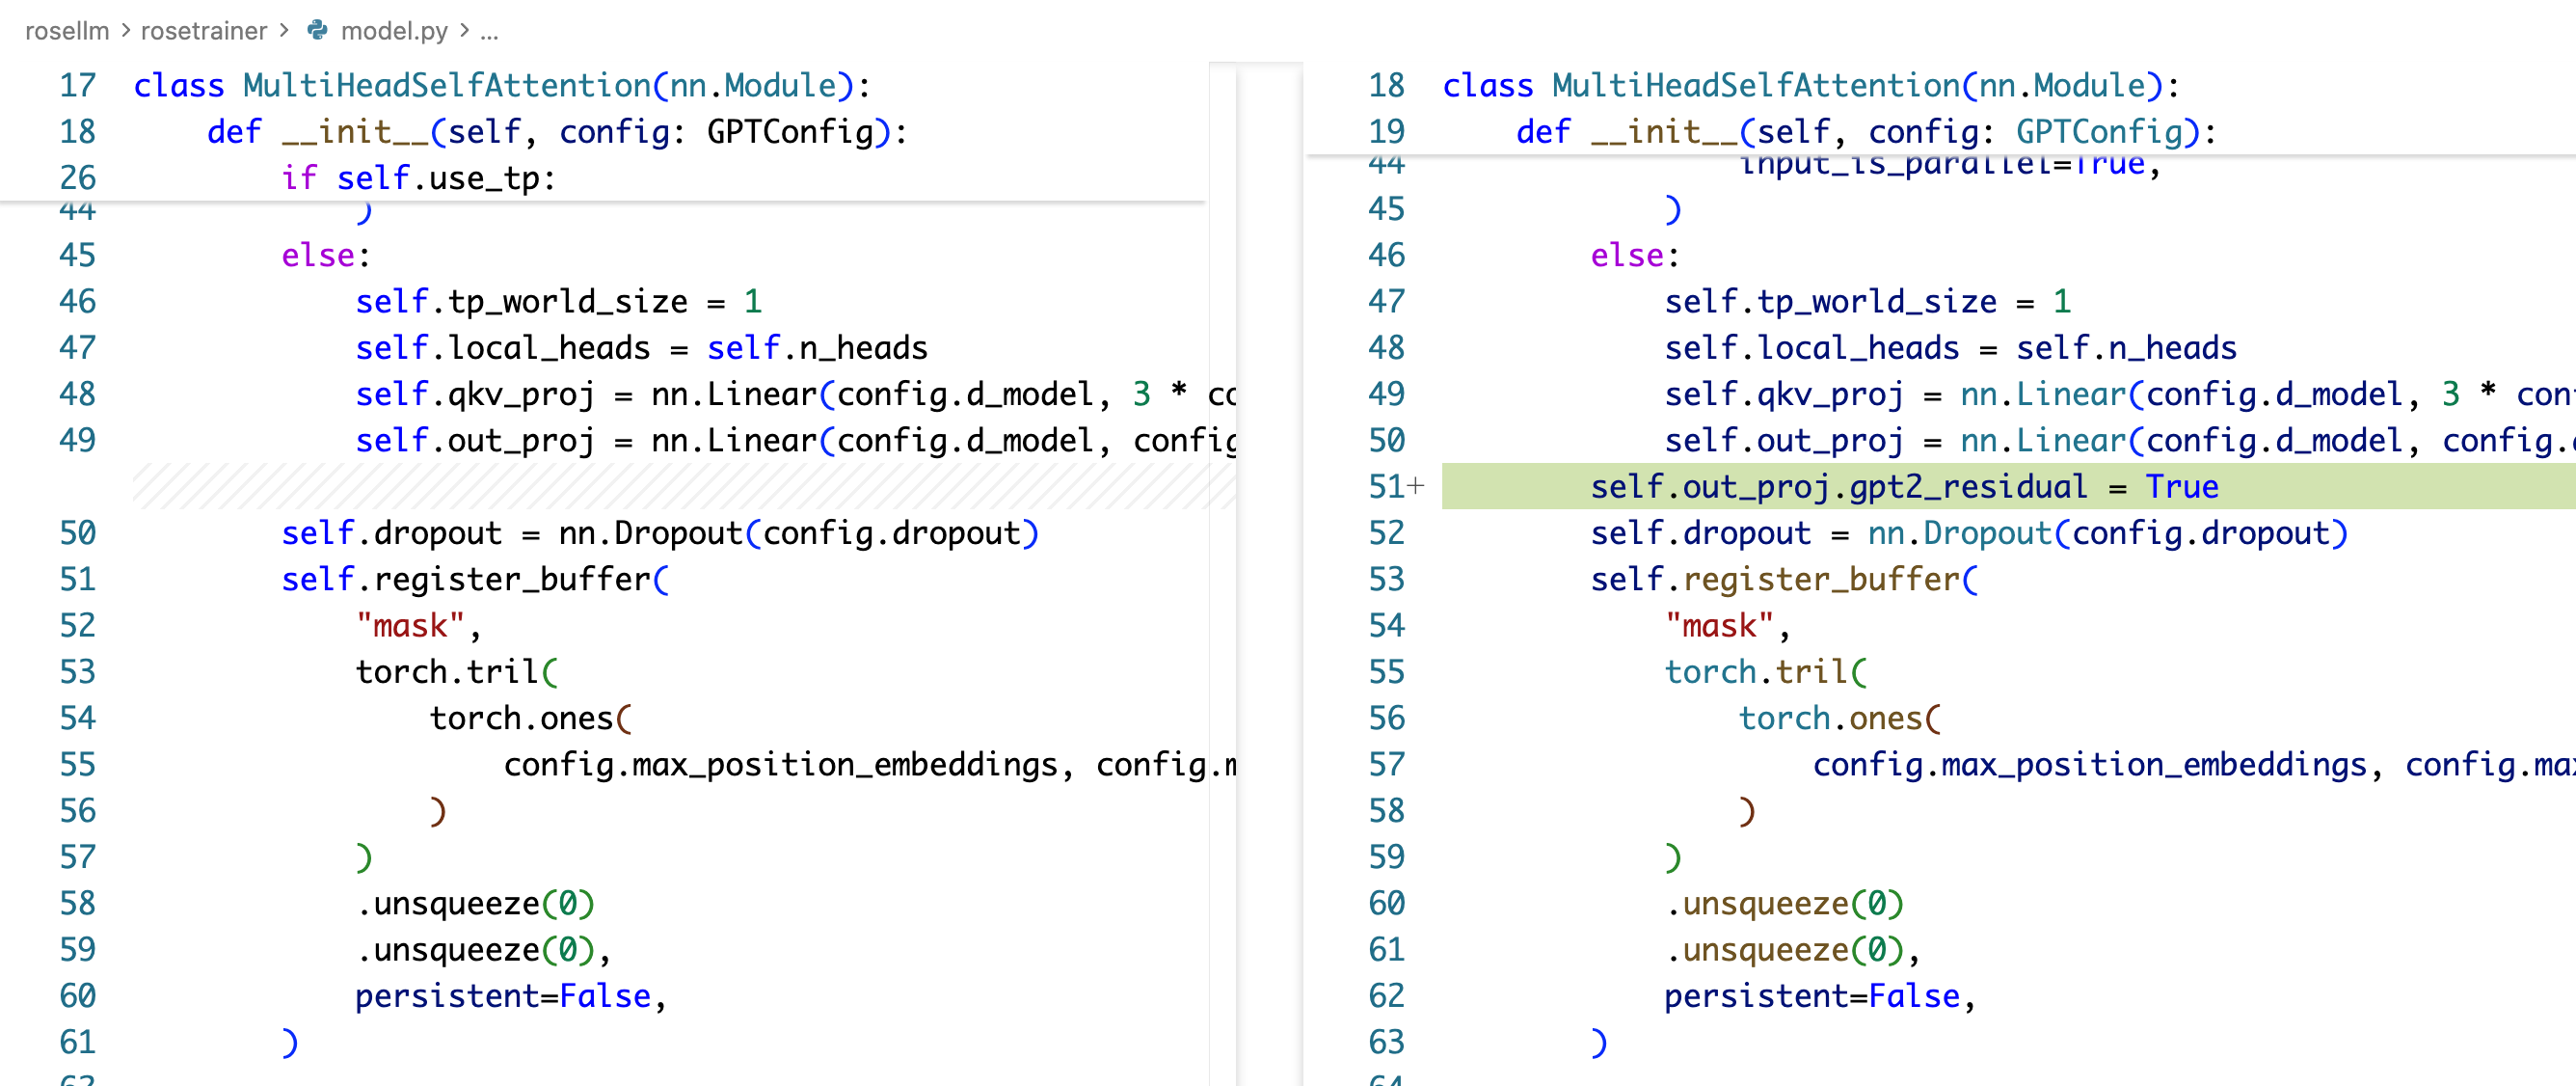The height and width of the screenshot is (1086, 2576).
Task: Click the chevron right after model.py breadcrumb
Action: point(464,31)
